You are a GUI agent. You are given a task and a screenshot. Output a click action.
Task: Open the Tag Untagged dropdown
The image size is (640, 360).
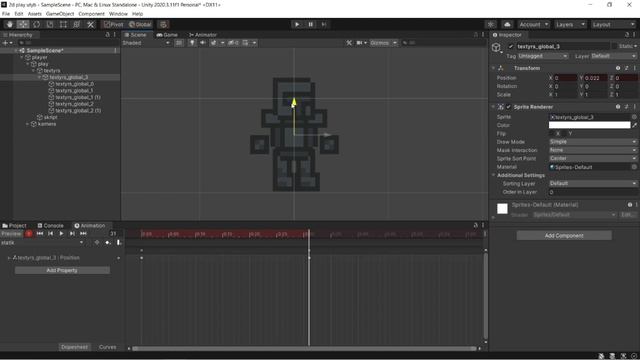click(x=542, y=56)
